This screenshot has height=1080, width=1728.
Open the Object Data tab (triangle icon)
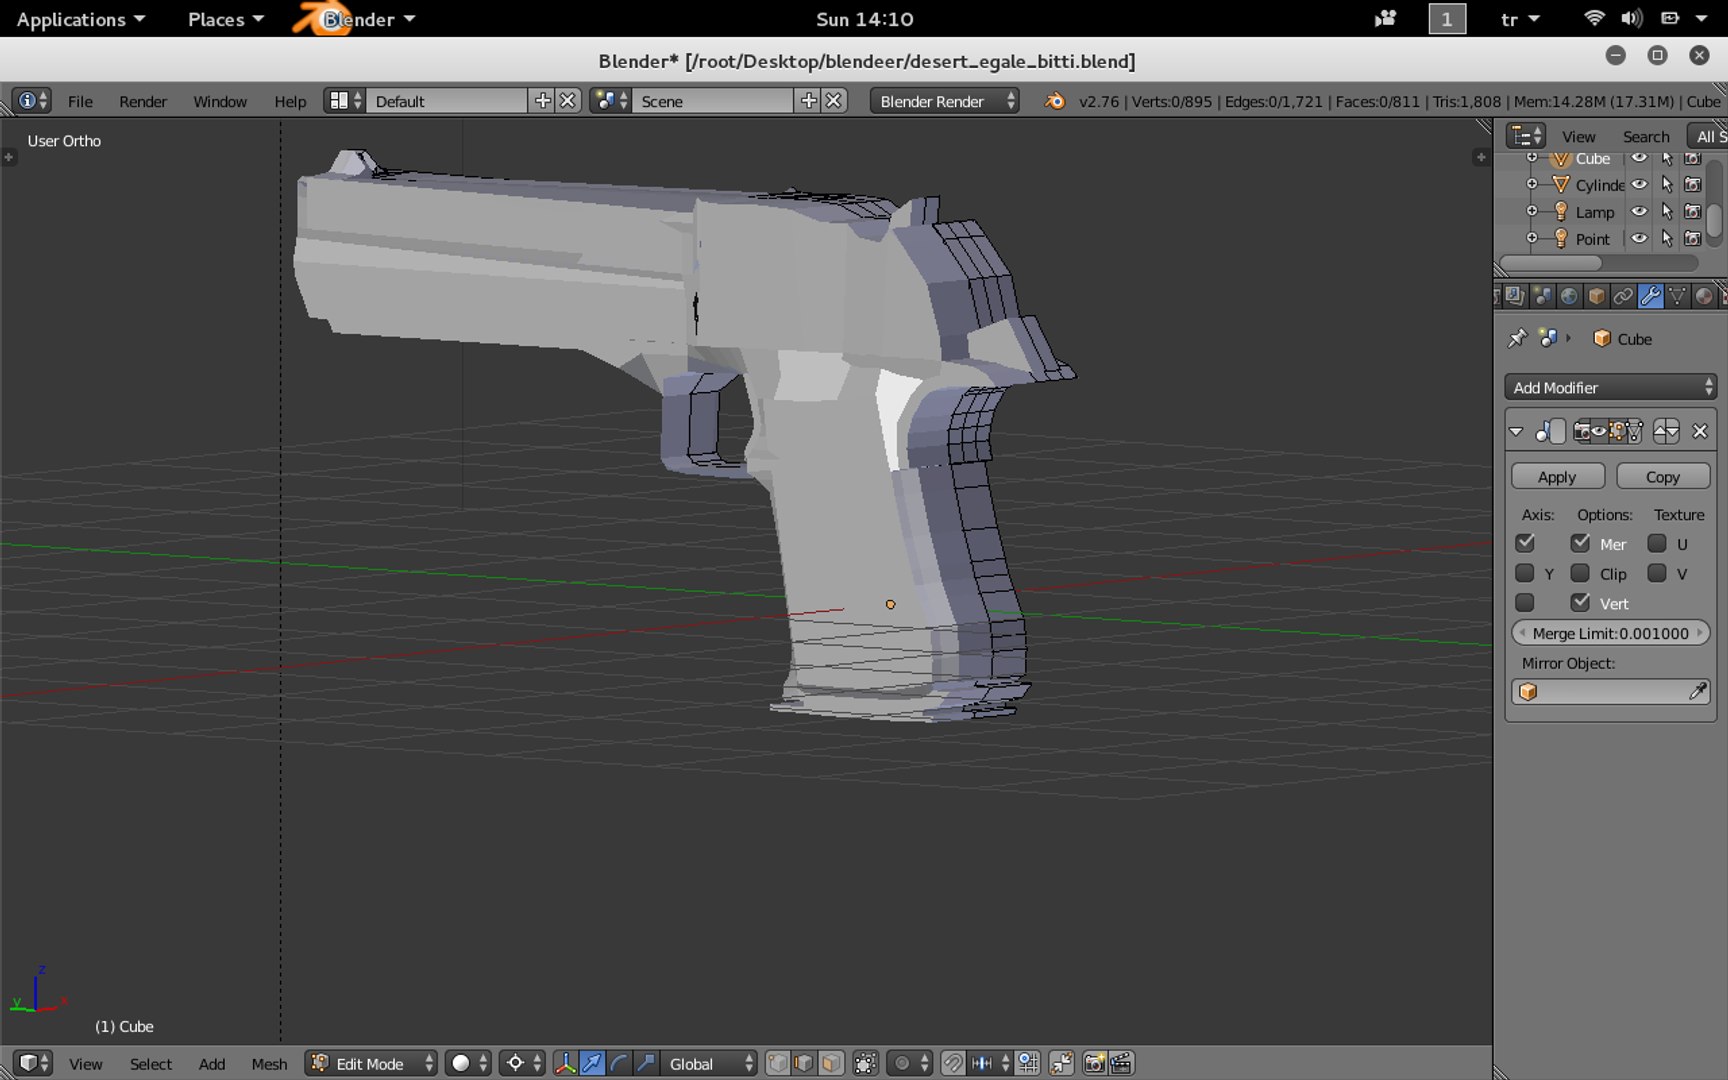tap(1678, 296)
